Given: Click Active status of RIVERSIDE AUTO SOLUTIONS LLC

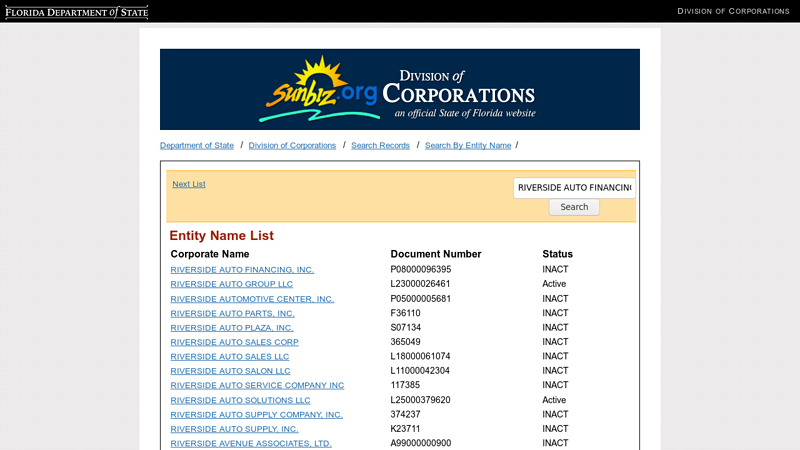Looking at the screenshot, I should (554, 400).
